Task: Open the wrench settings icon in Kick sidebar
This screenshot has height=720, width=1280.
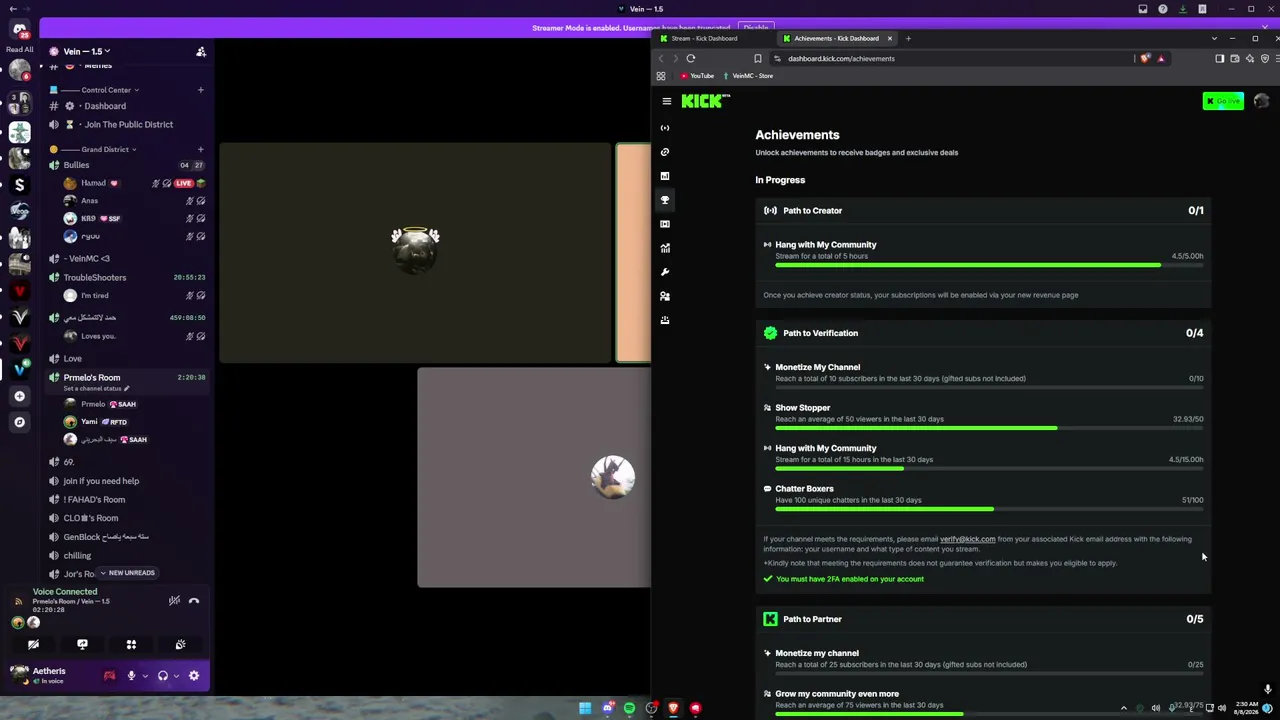Action: (665, 272)
